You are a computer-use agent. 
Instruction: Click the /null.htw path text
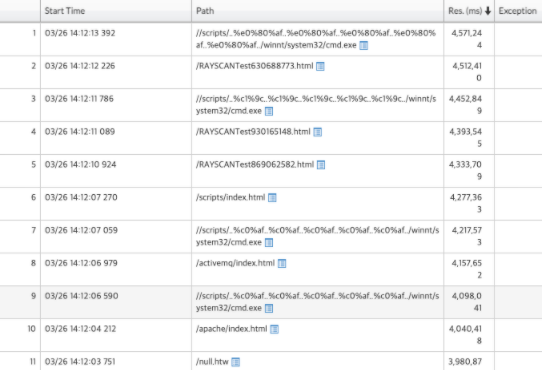212,361
